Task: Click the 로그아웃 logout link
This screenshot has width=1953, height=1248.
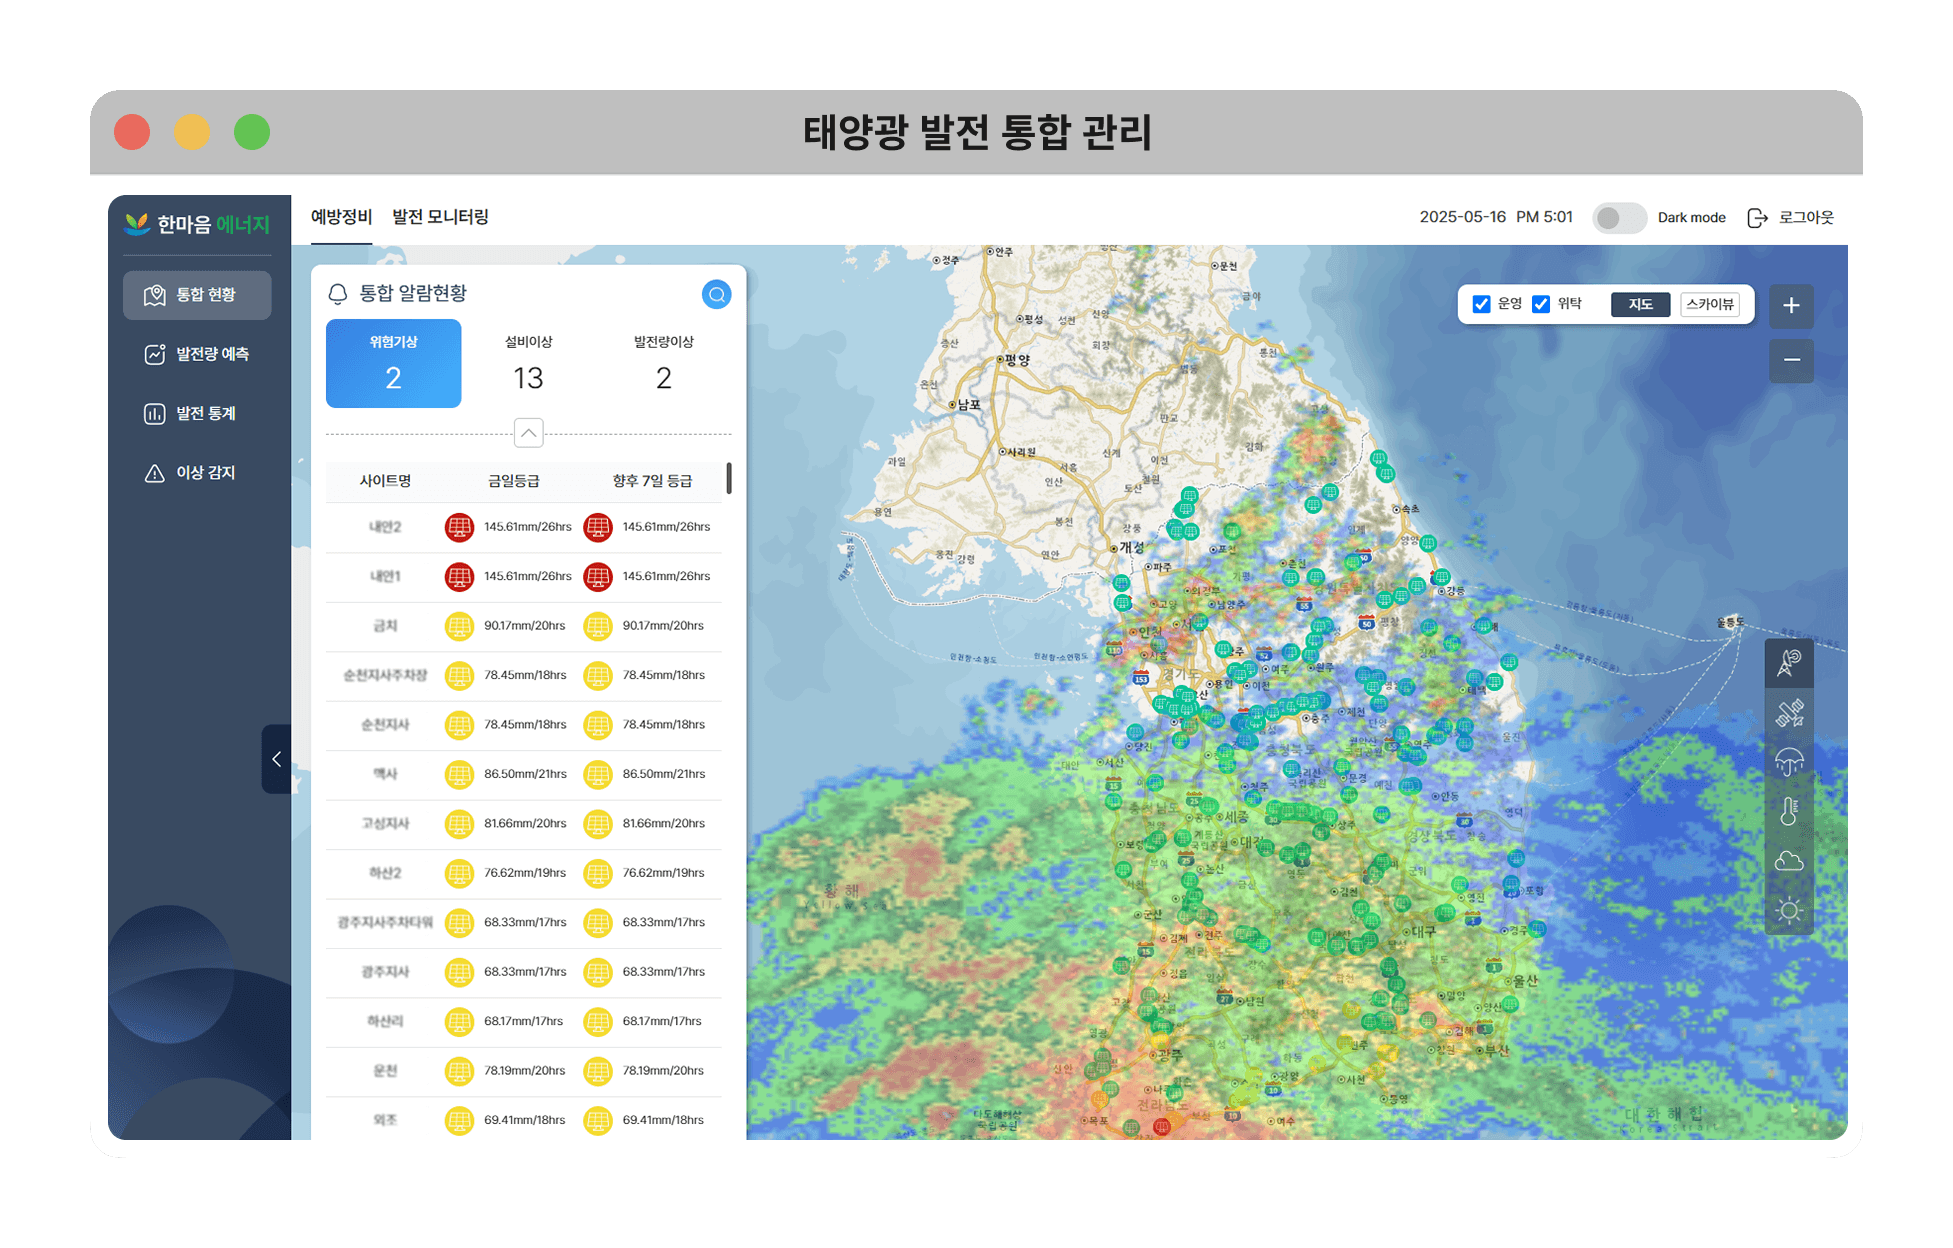Action: coord(1791,218)
